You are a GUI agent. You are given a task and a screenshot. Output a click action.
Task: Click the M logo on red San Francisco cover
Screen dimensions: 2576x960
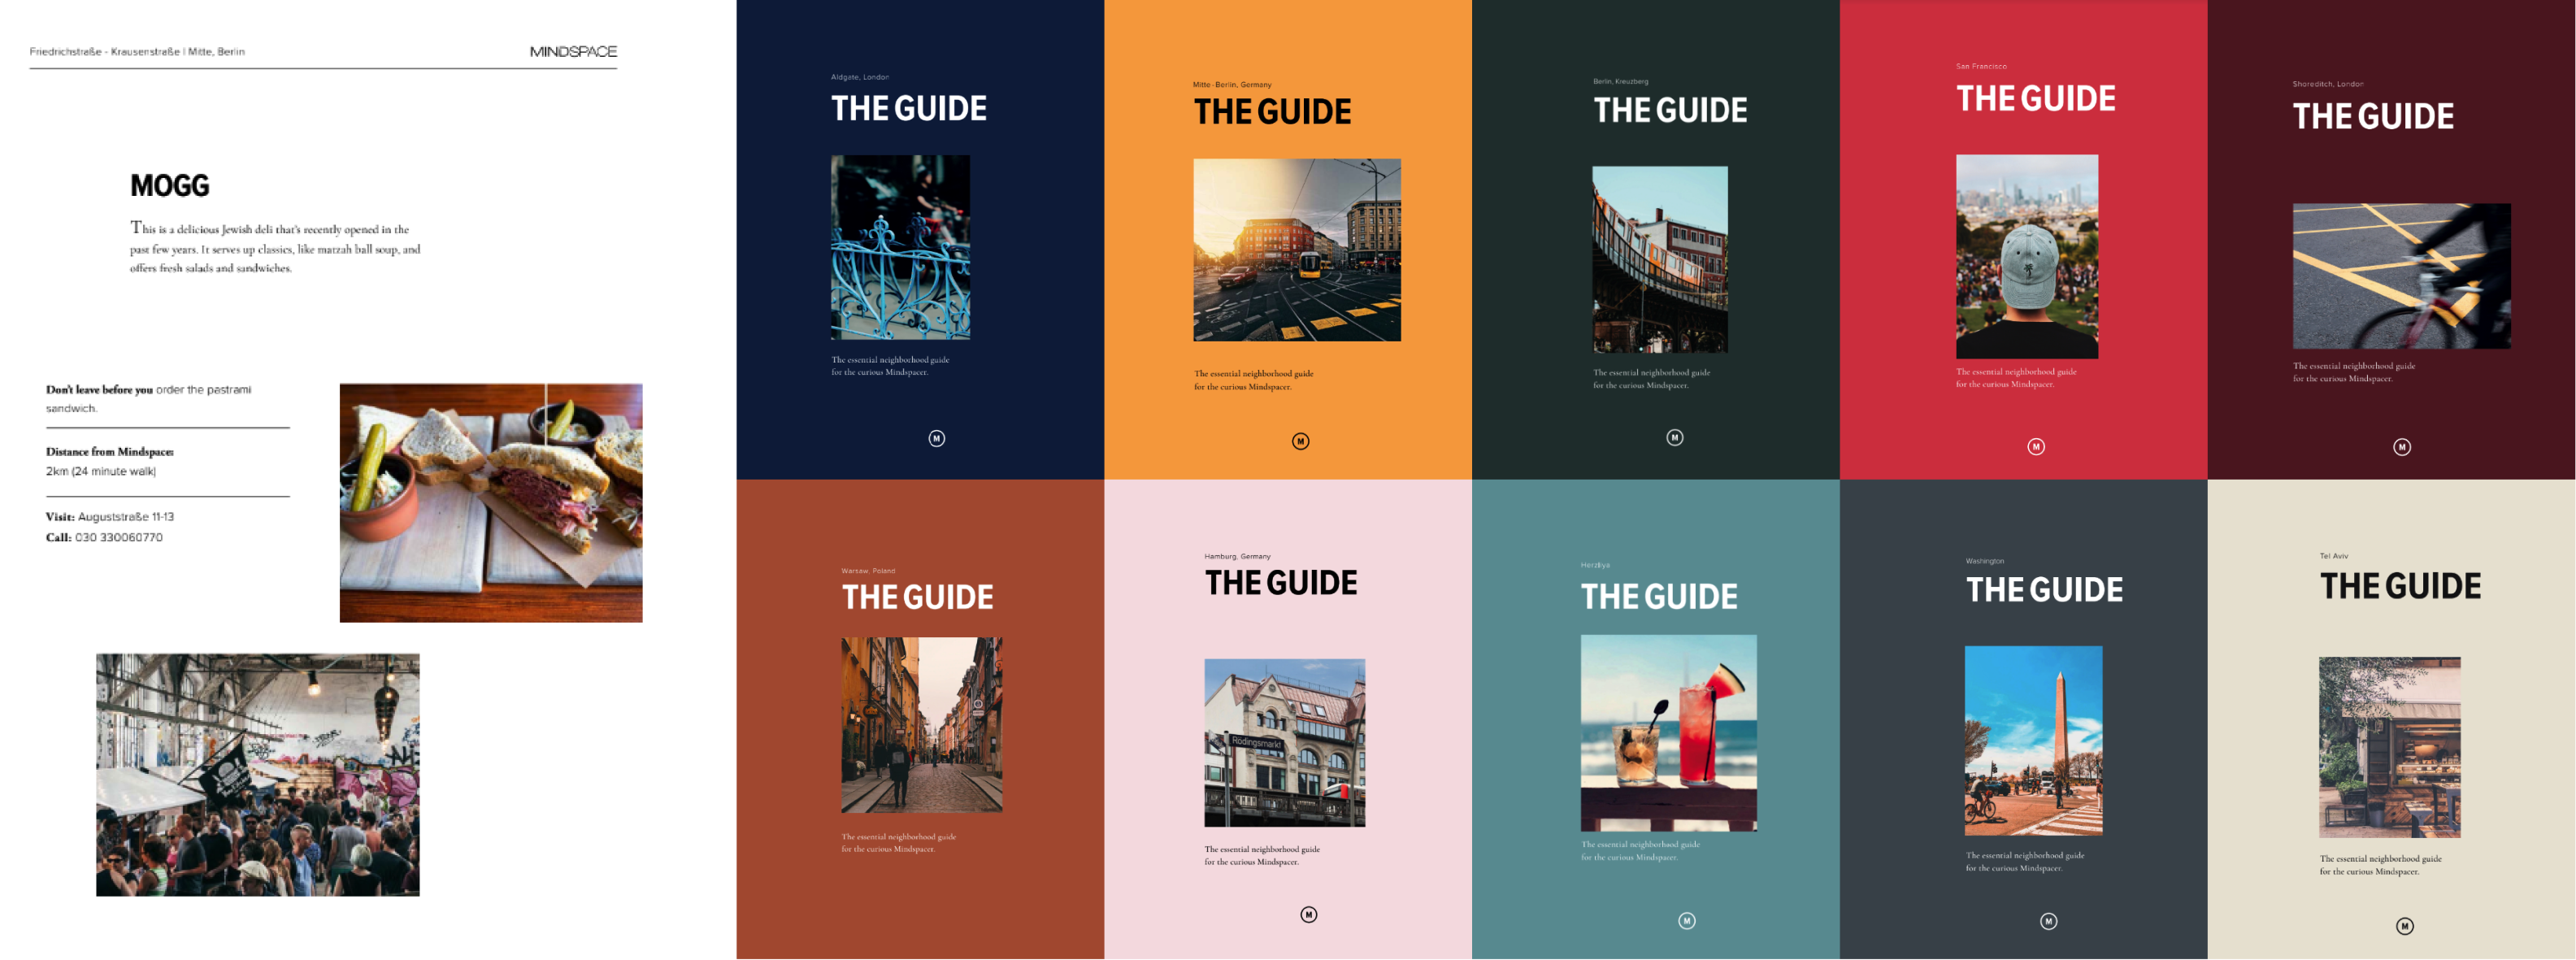pos(2036,447)
